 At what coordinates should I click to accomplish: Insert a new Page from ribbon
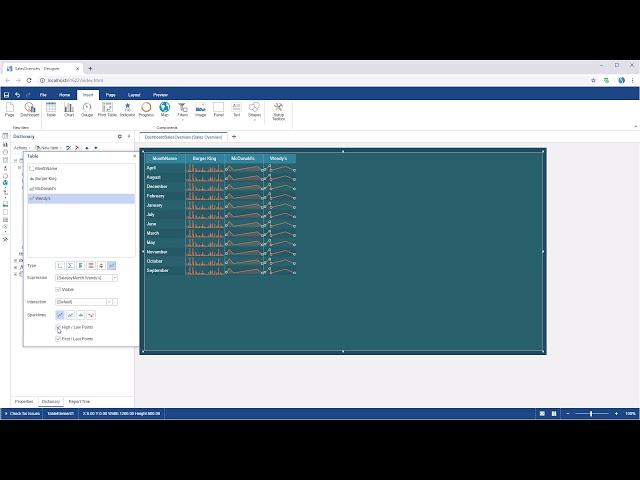coord(9,110)
